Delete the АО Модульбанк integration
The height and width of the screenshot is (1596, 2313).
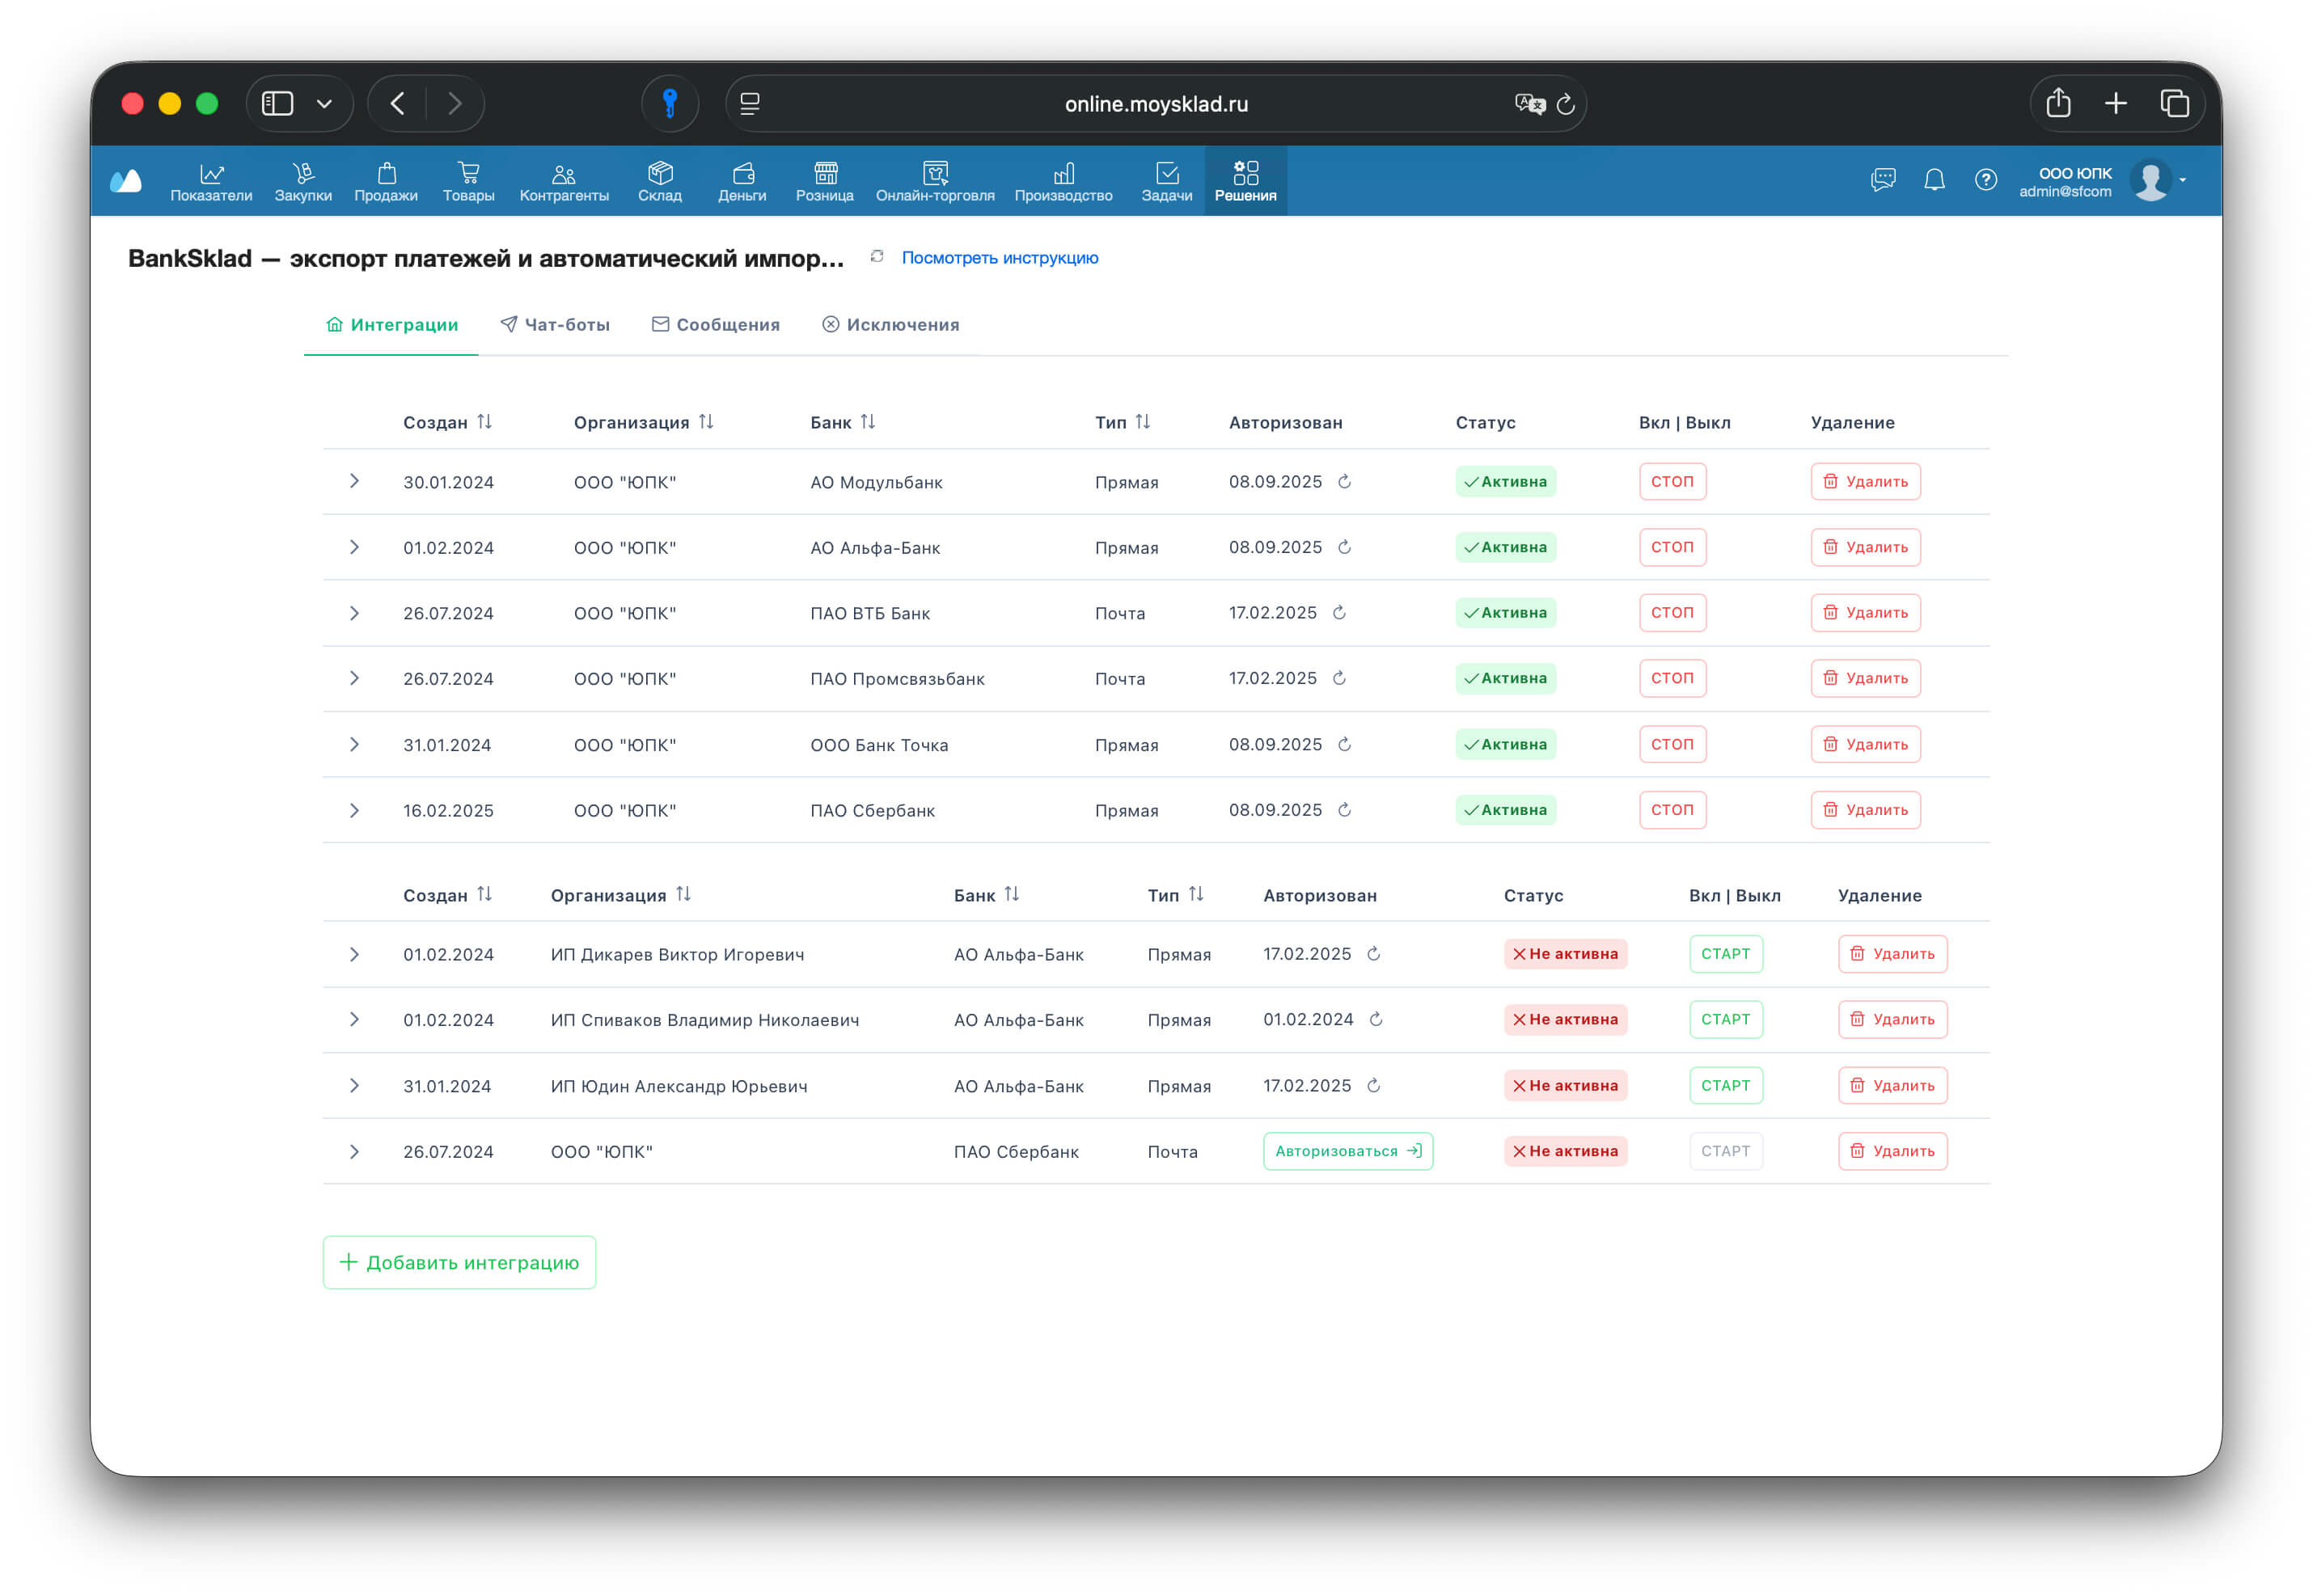click(1866, 482)
